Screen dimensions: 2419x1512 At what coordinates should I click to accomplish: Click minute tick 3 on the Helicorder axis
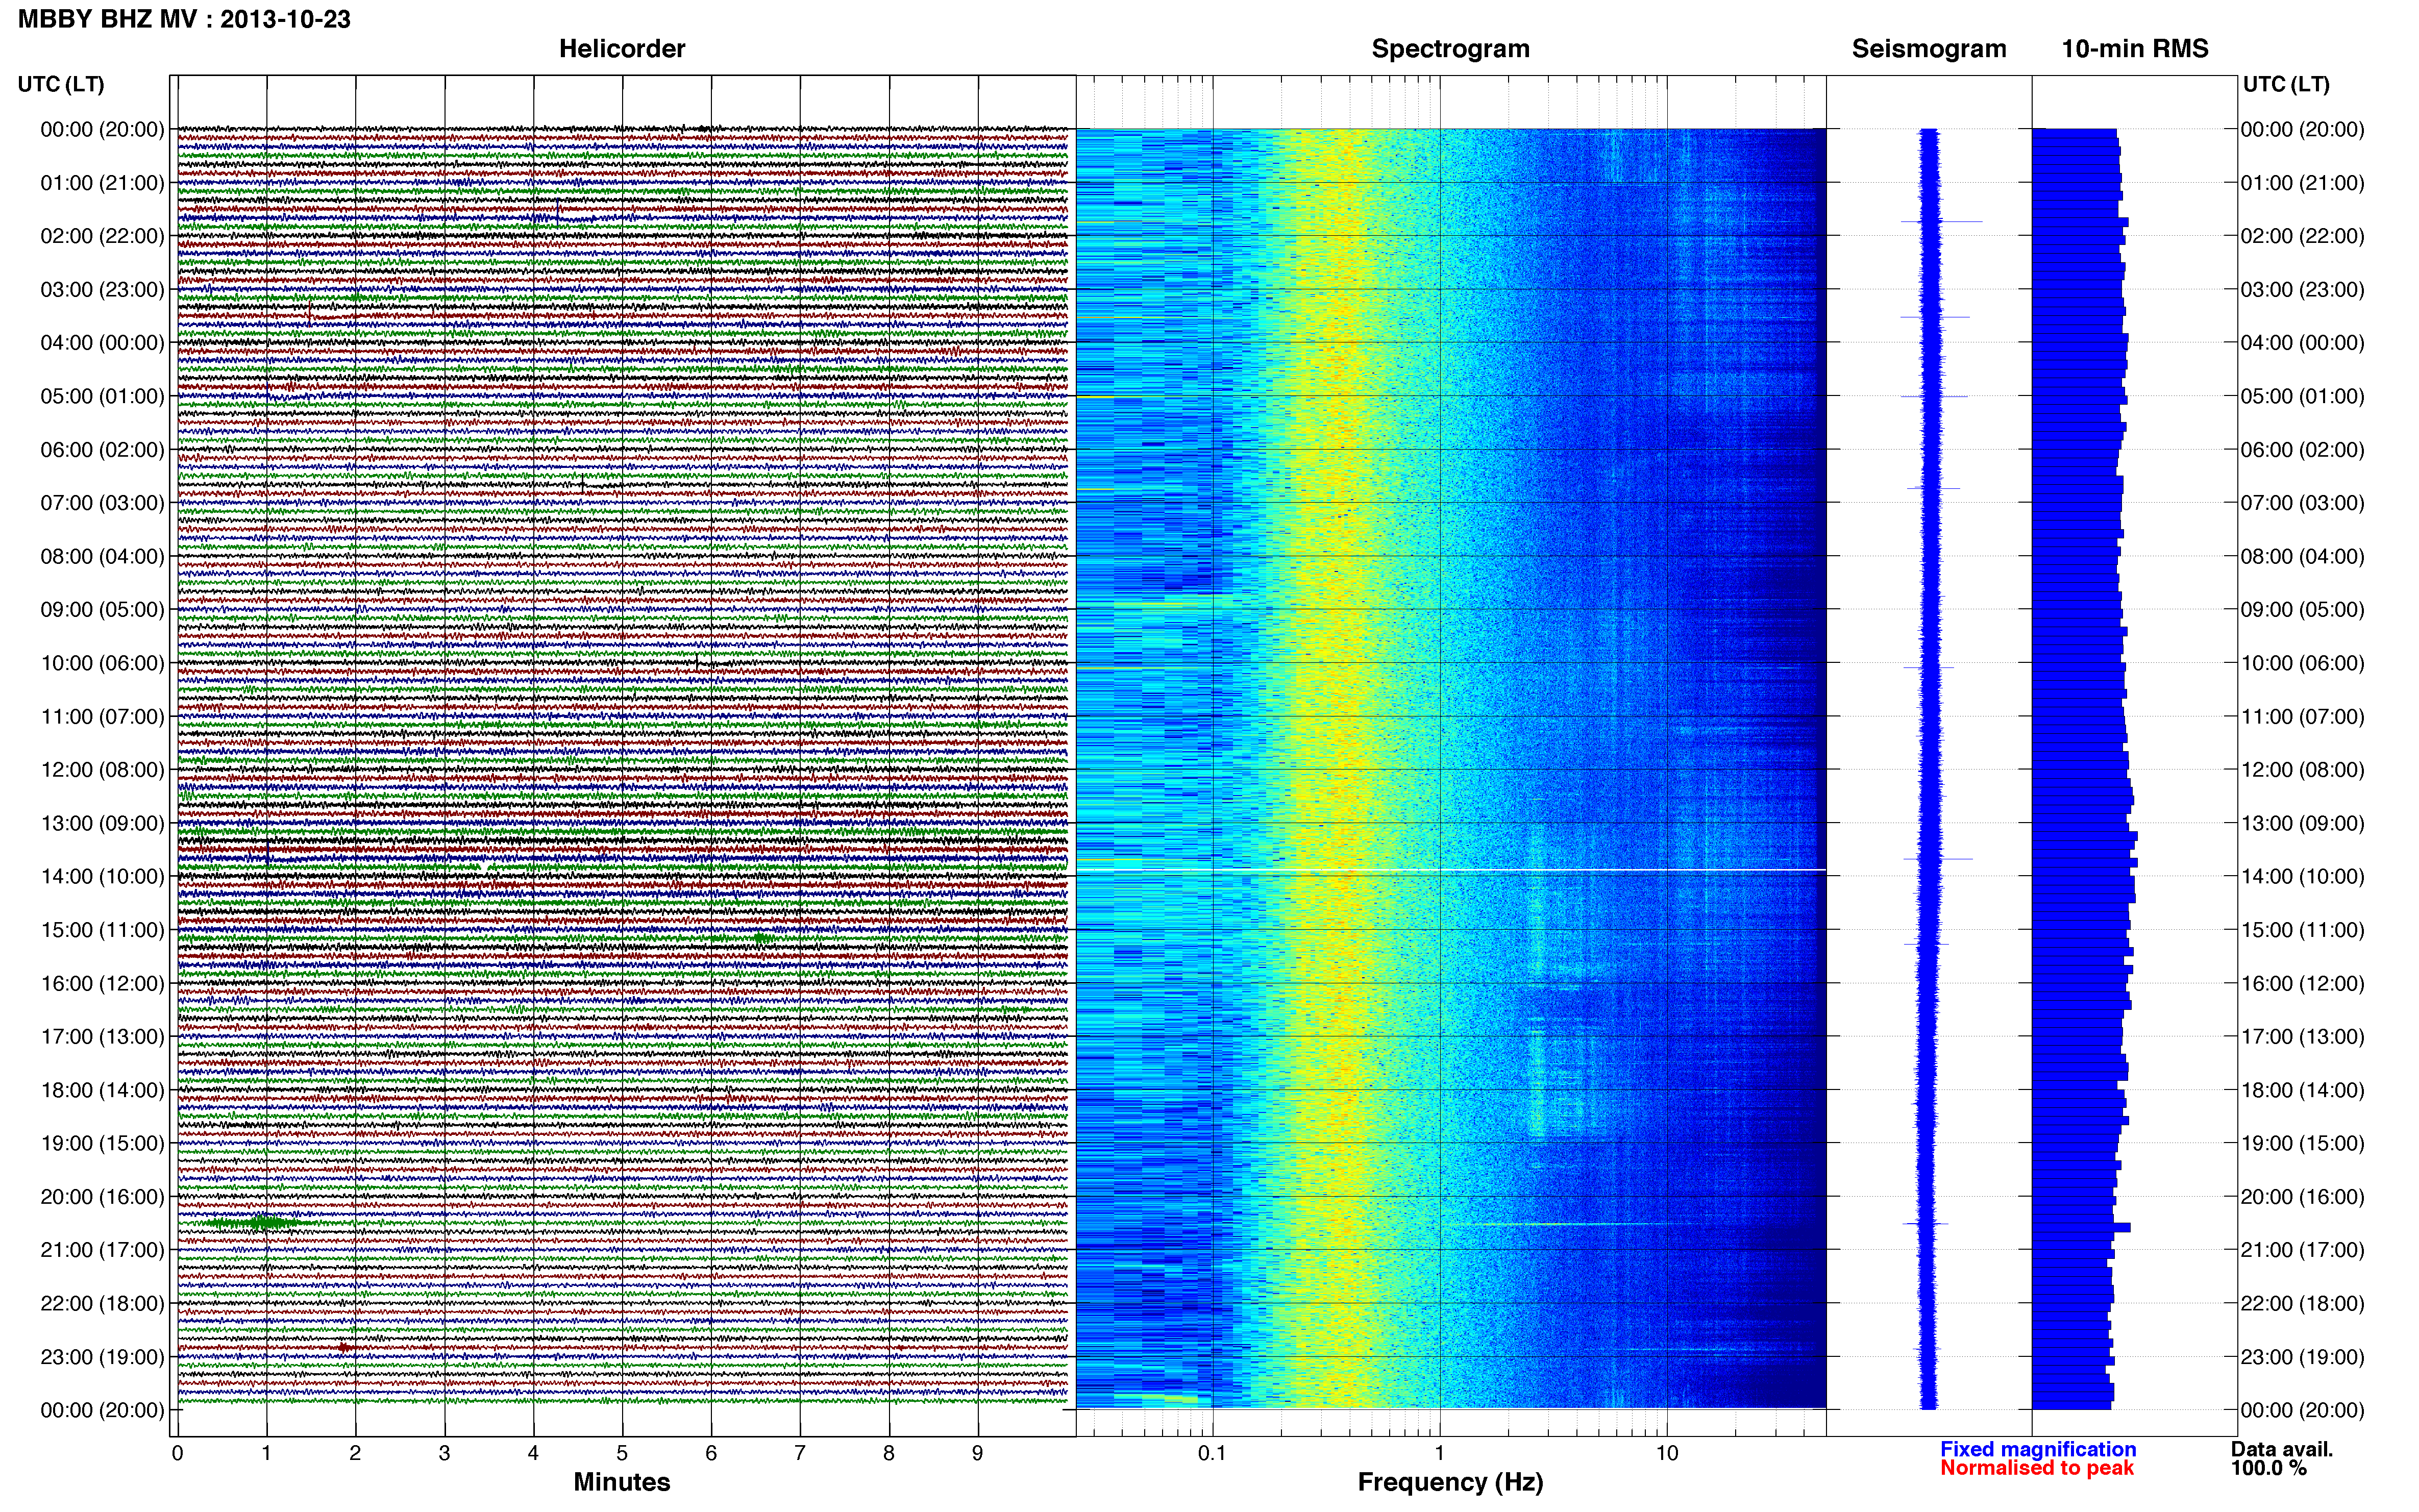[x=444, y=1453]
